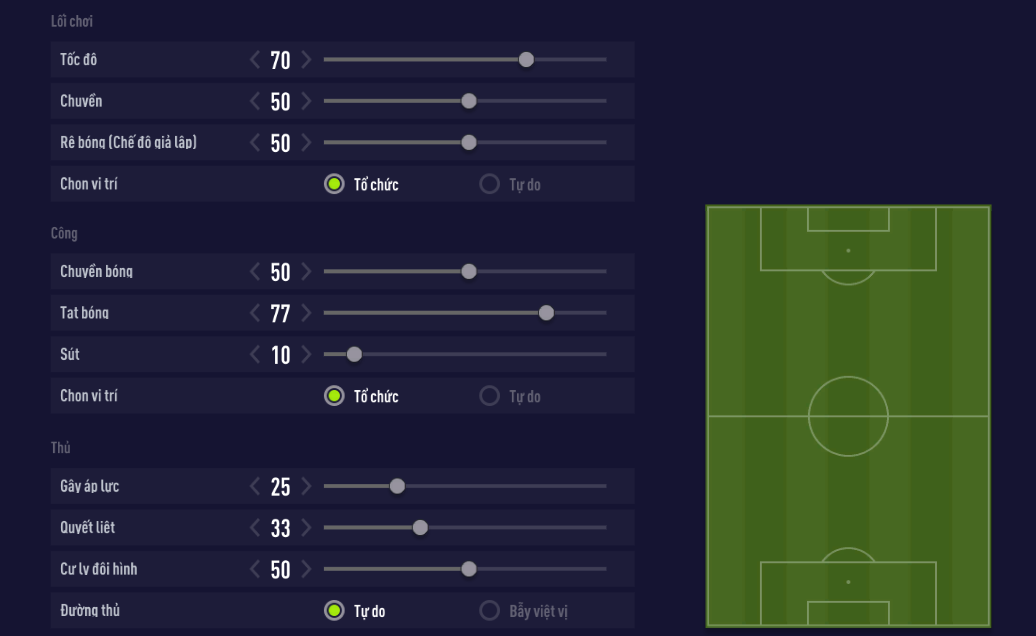1036x636 pixels.
Task: Increase Cự ly đội hình with right arrow
Action: click(x=306, y=570)
